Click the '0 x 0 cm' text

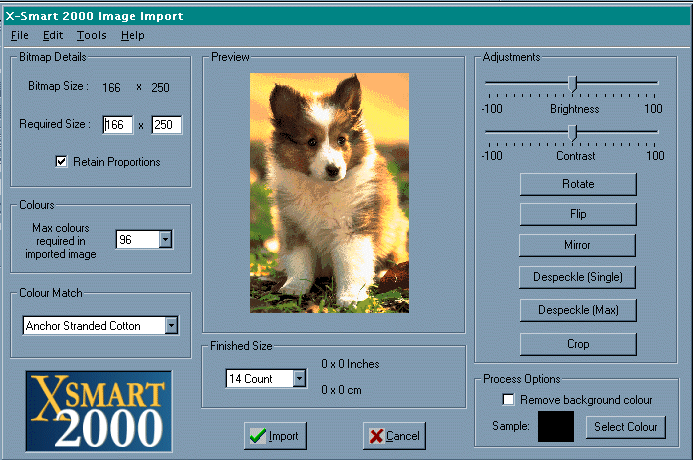tap(341, 390)
